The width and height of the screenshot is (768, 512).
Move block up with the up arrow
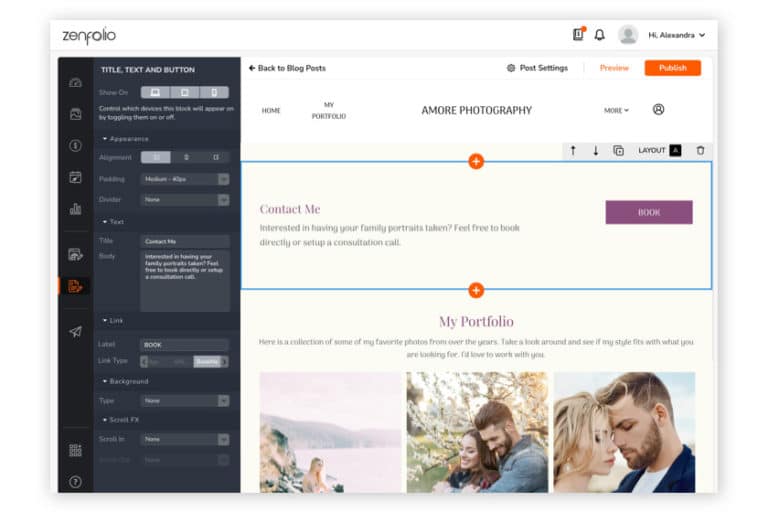[573, 150]
